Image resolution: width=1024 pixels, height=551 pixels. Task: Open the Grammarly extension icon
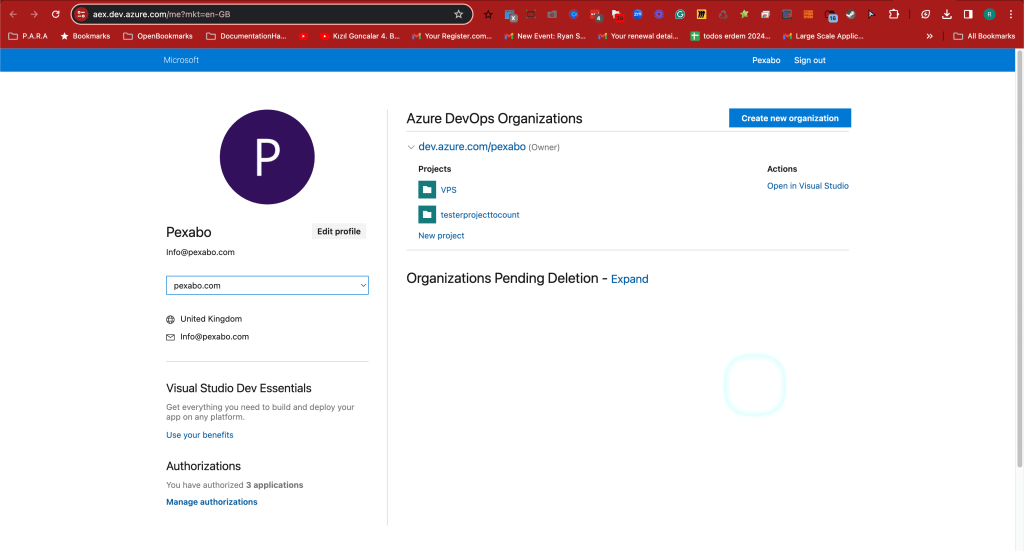pyautogui.click(x=680, y=14)
